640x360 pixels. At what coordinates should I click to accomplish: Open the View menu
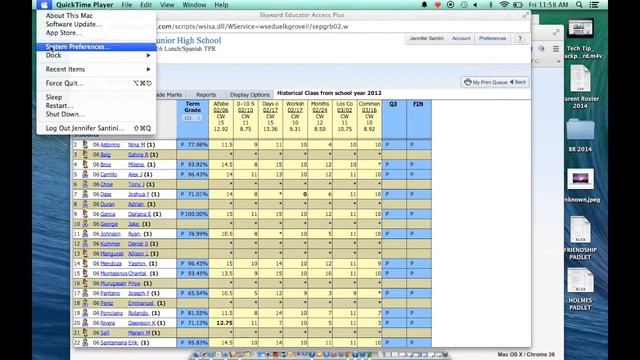167,5
